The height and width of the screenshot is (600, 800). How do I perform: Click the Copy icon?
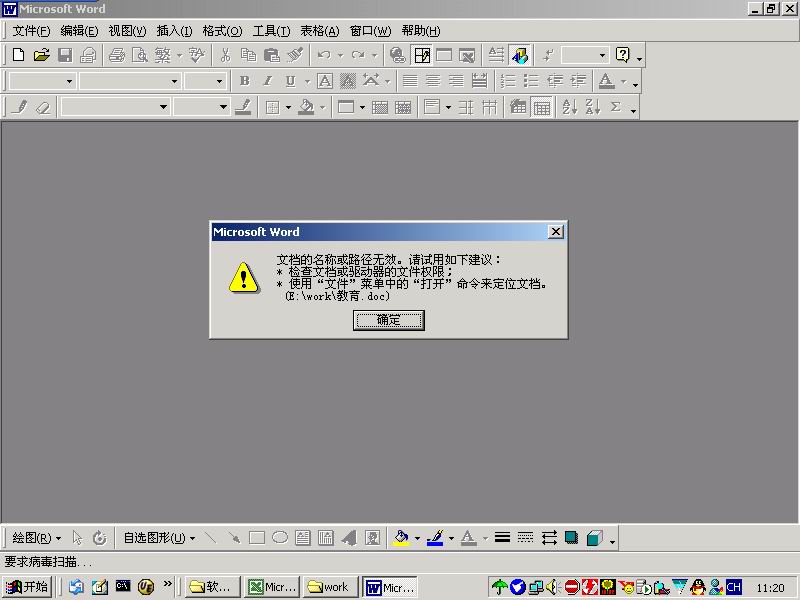click(248, 55)
